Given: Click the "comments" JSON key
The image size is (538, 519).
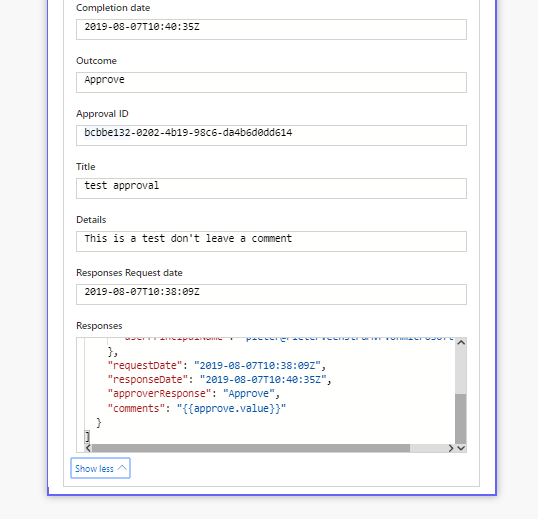Looking at the screenshot, I should pyautogui.click(x=136, y=409).
